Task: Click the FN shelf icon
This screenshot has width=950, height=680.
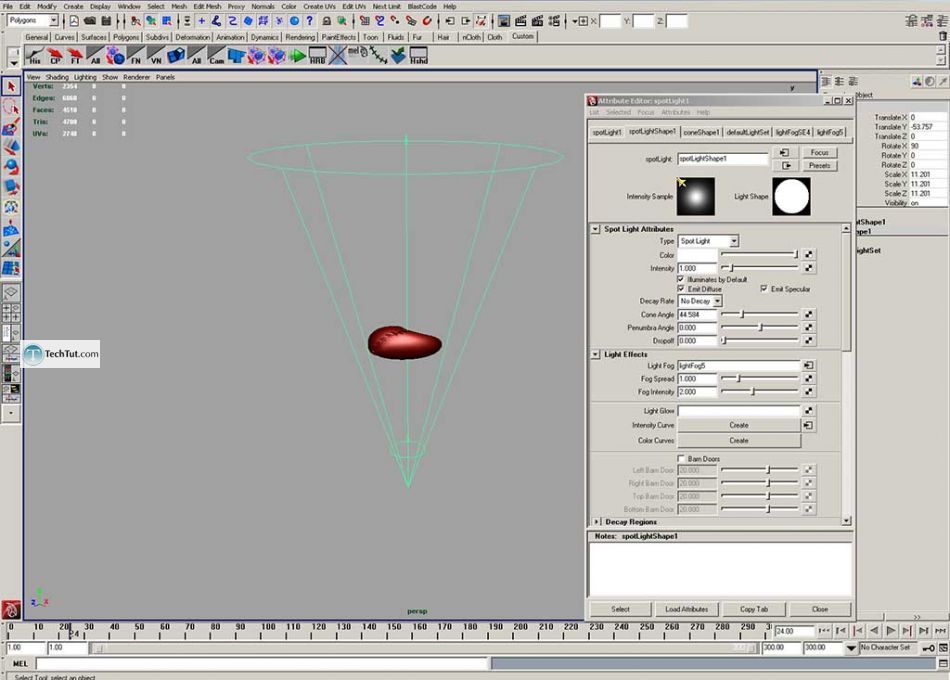Action: [136, 56]
